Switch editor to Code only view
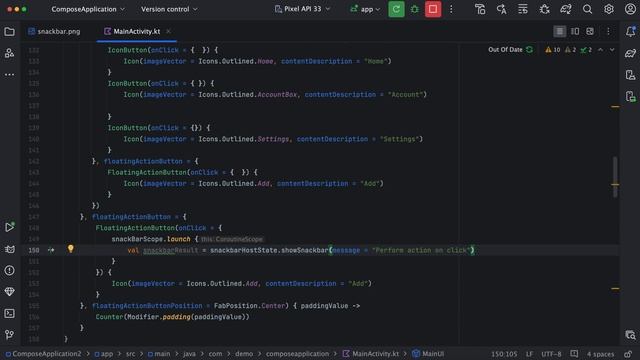The image size is (640, 360). pos(560,31)
